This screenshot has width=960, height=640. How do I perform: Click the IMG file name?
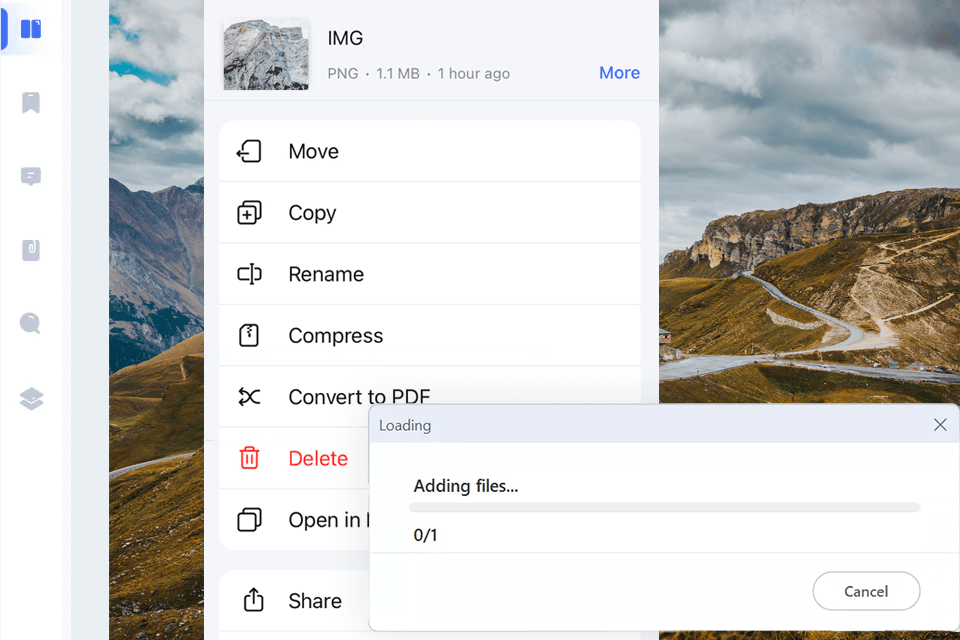click(x=345, y=38)
